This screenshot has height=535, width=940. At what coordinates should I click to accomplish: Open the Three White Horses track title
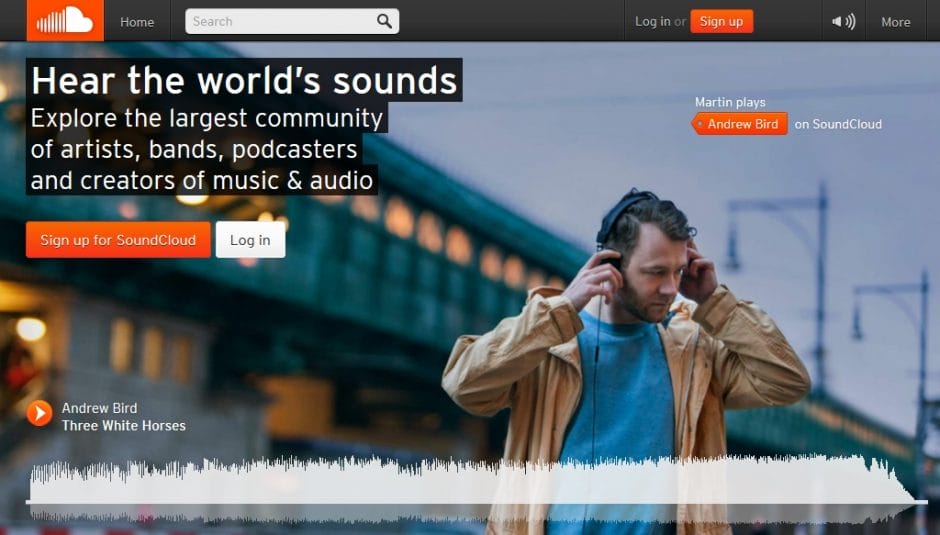123,426
